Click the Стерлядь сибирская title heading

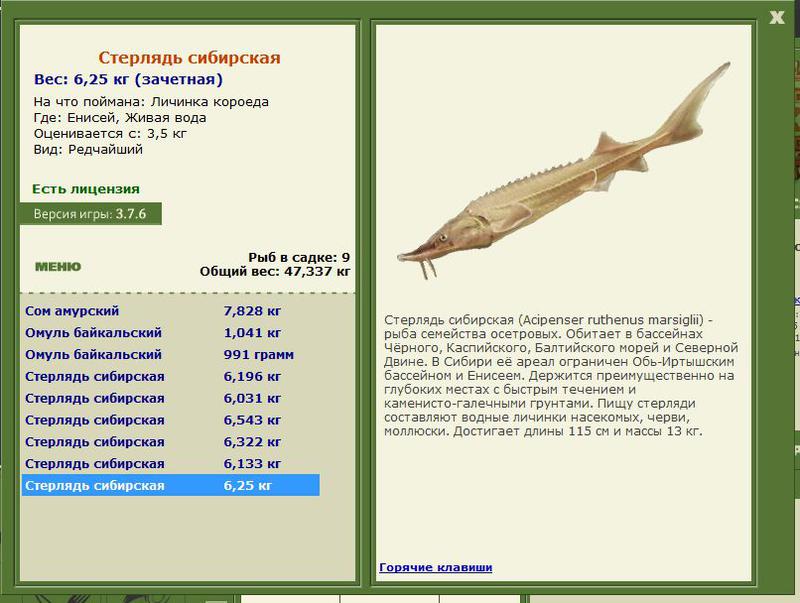coord(189,58)
